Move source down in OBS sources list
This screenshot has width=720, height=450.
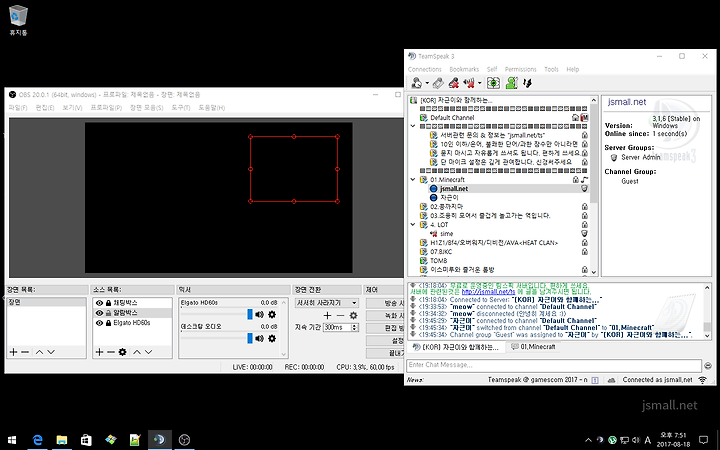148,352
